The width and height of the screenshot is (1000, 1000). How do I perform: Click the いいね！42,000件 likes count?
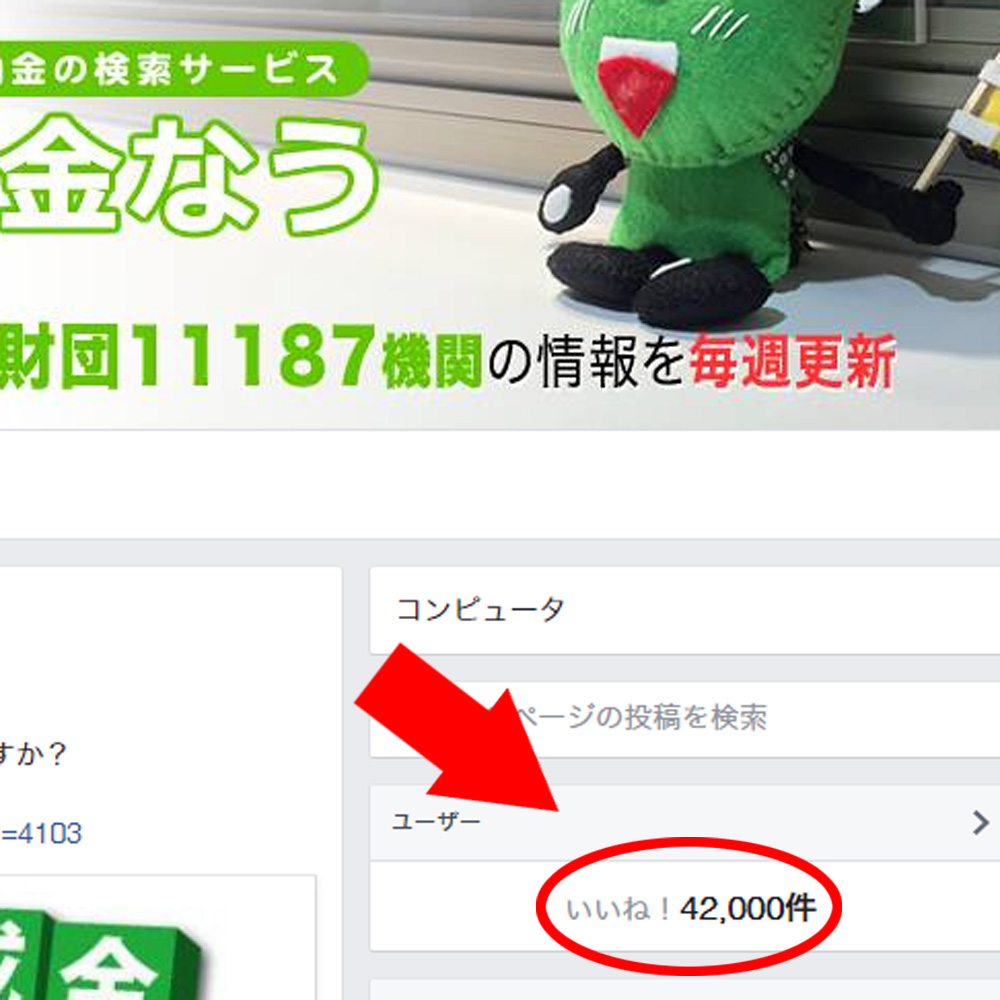pyautogui.click(x=691, y=908)
